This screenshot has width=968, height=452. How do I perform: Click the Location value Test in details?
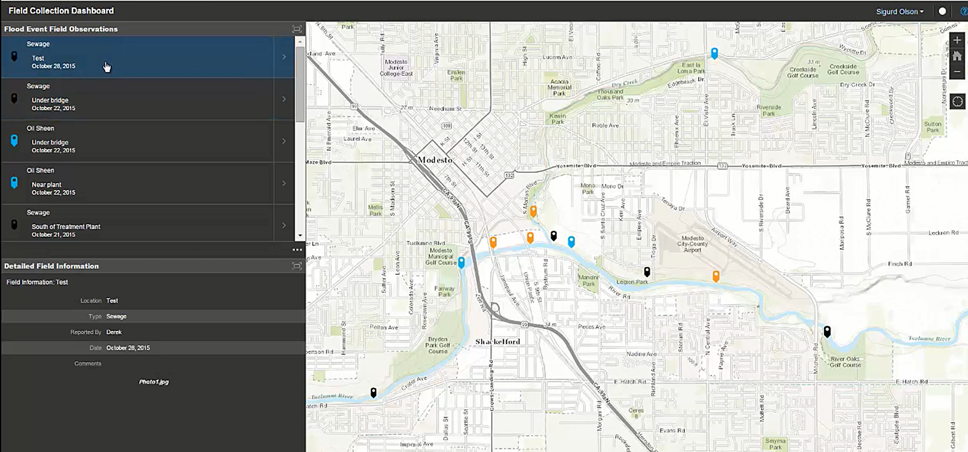point(112,301)
